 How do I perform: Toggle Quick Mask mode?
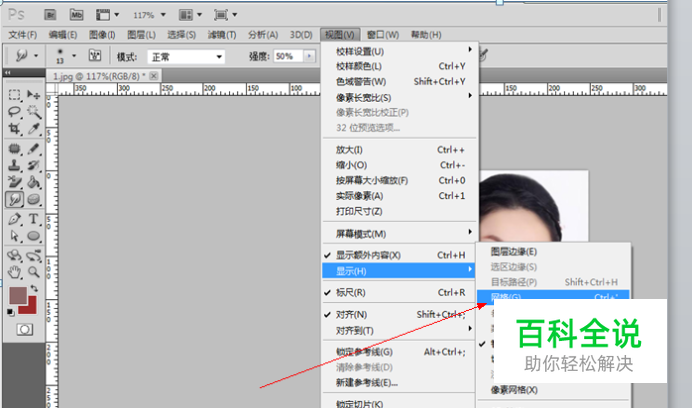click(24, 329)
